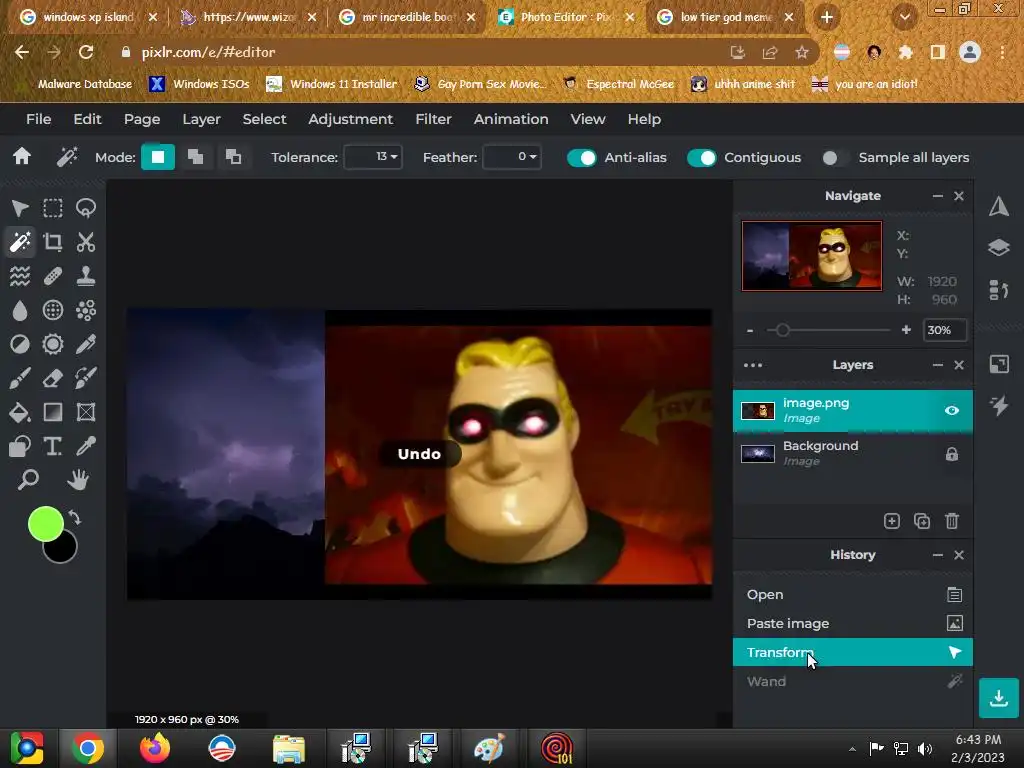Select the Marquee selection tool

[53, 208]
